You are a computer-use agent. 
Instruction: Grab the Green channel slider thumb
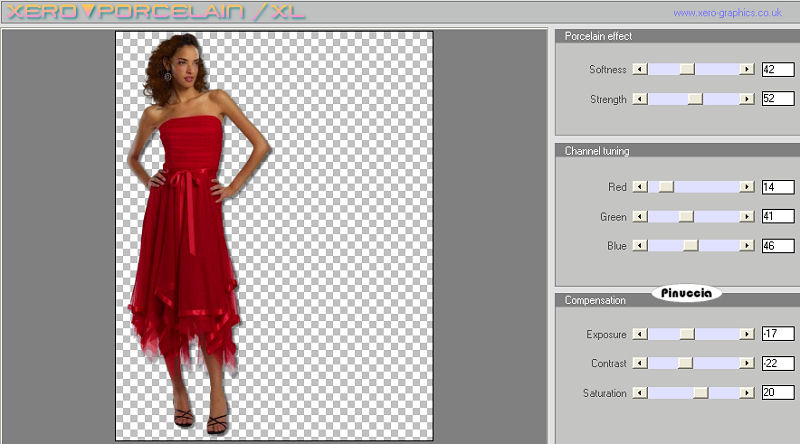coord(686,216)
